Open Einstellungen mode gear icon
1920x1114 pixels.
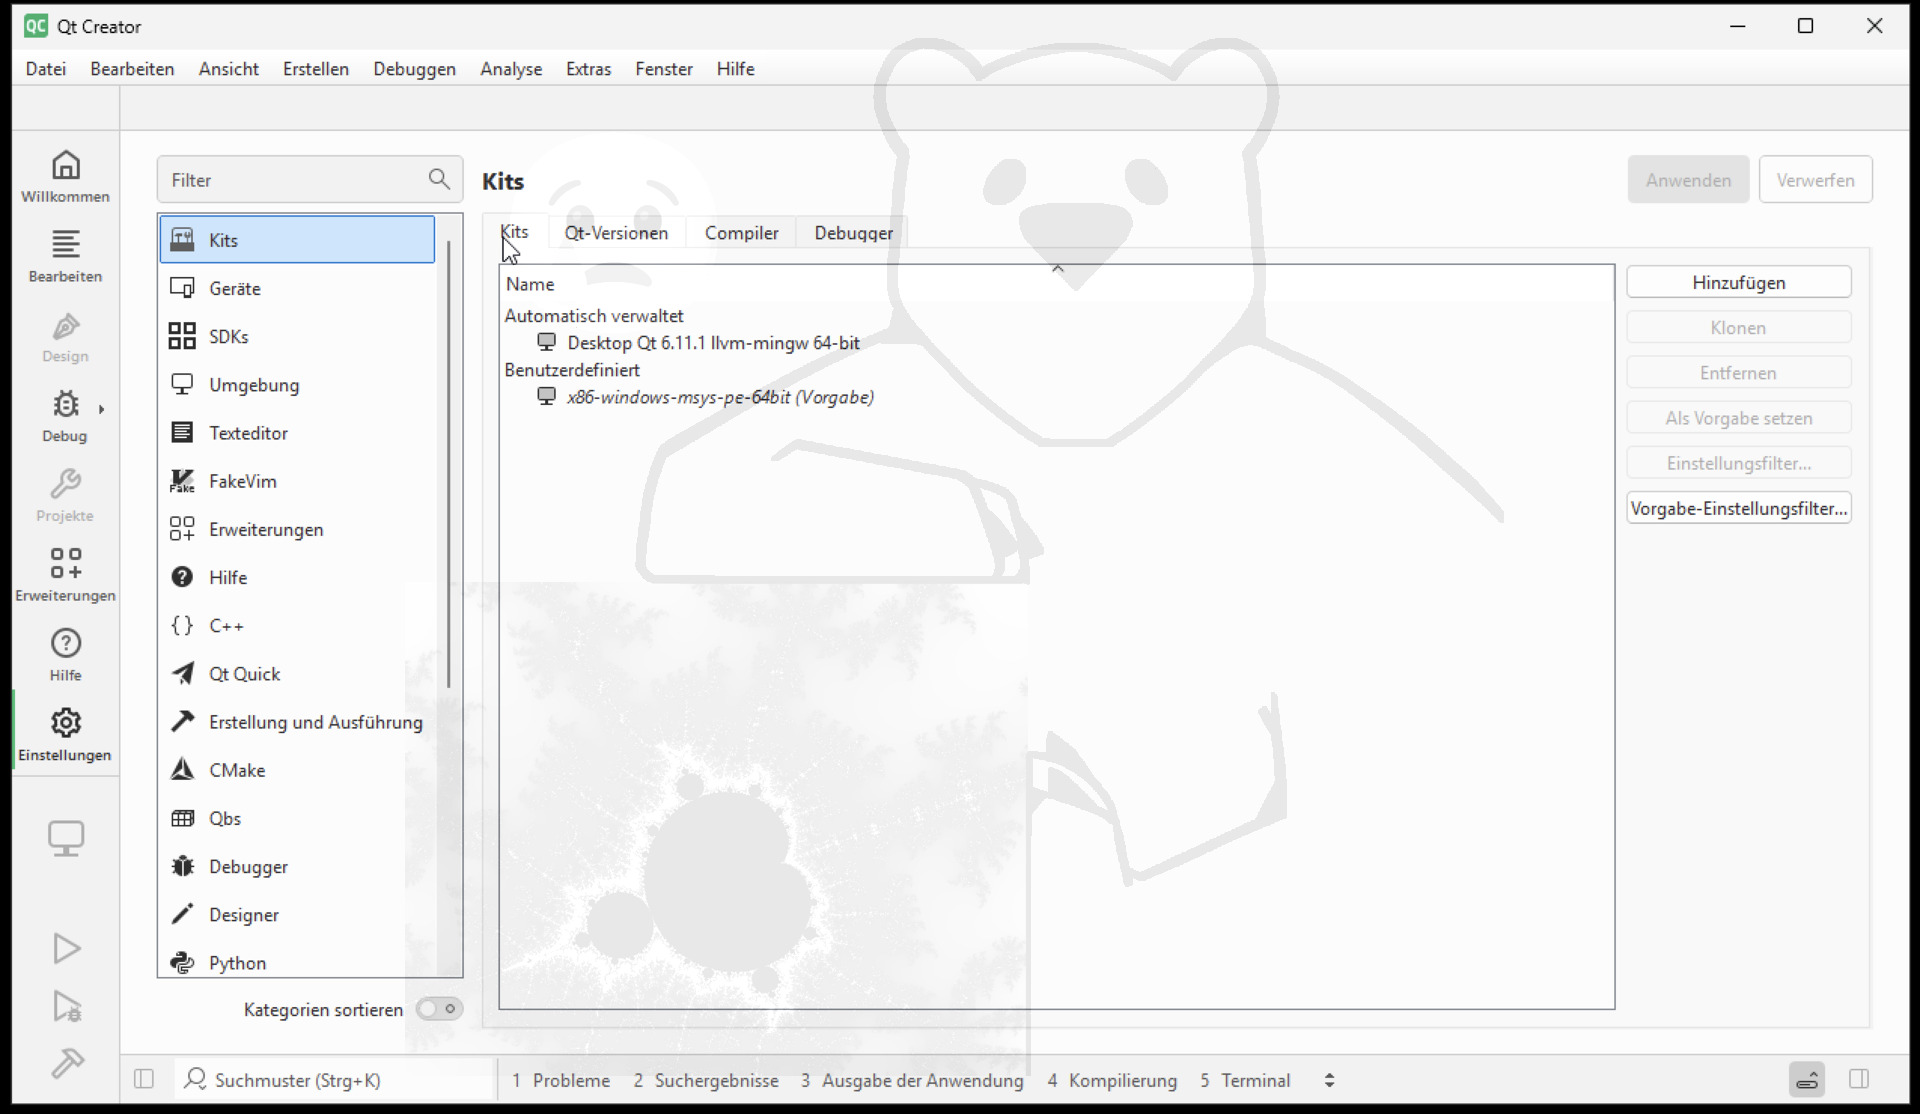(x=66, y=735)
